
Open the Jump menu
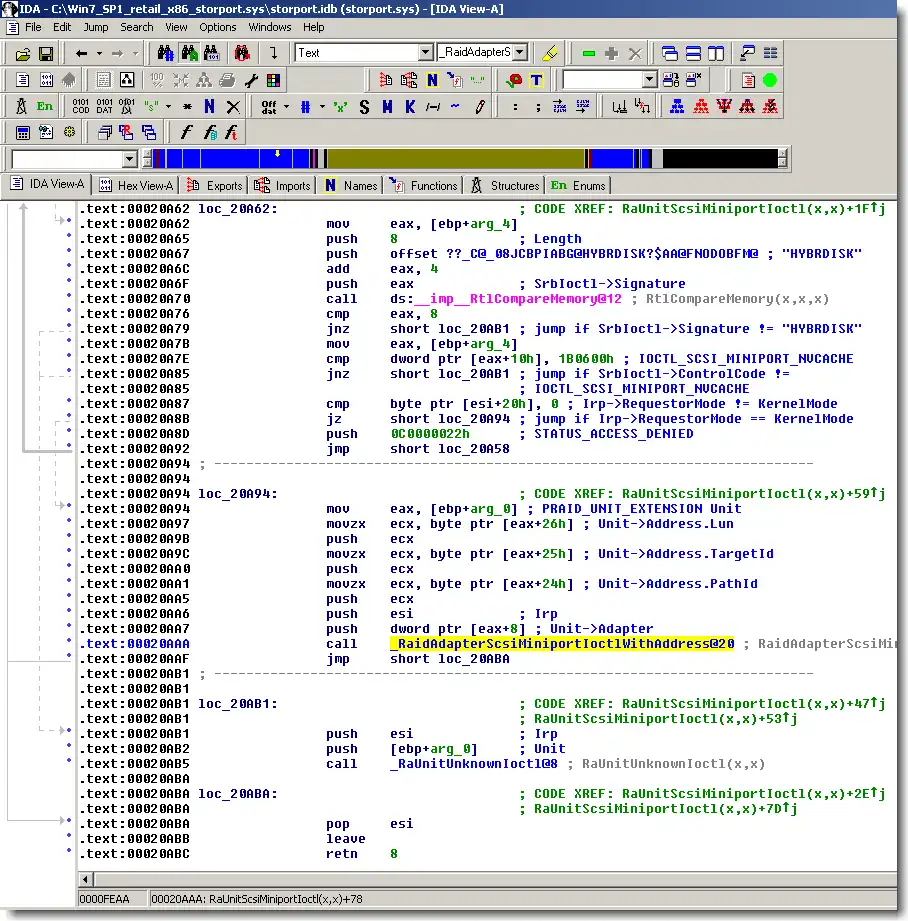[96, 27]
